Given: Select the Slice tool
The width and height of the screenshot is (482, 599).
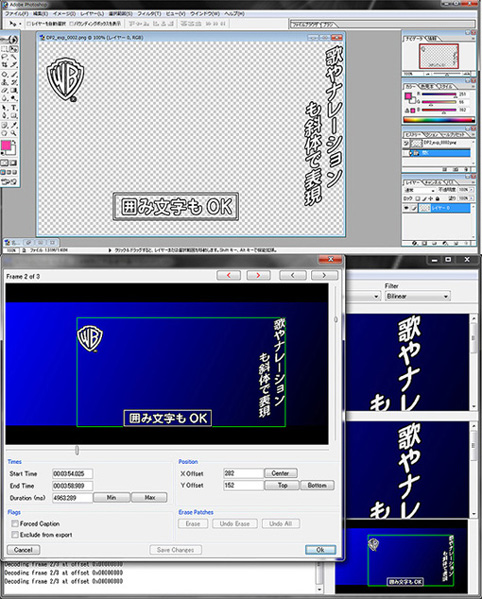Looking at the screenshot, I should point(14,65).
